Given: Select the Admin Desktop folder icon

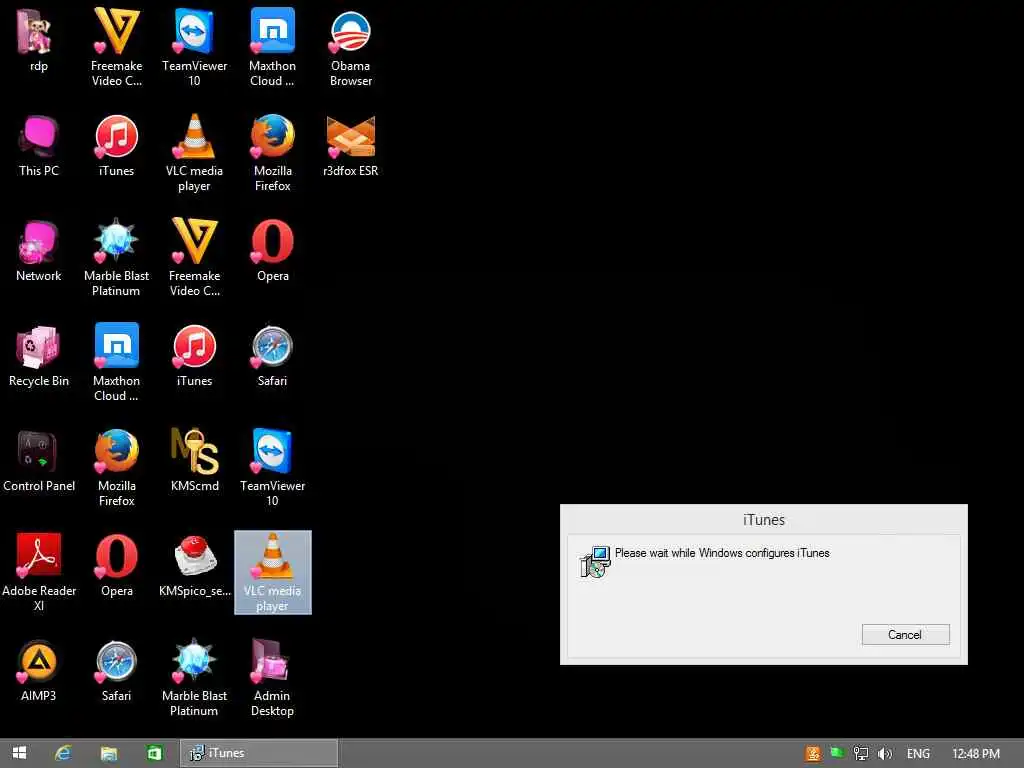Looking at the screenshot, I should click(x=272, y=678).
